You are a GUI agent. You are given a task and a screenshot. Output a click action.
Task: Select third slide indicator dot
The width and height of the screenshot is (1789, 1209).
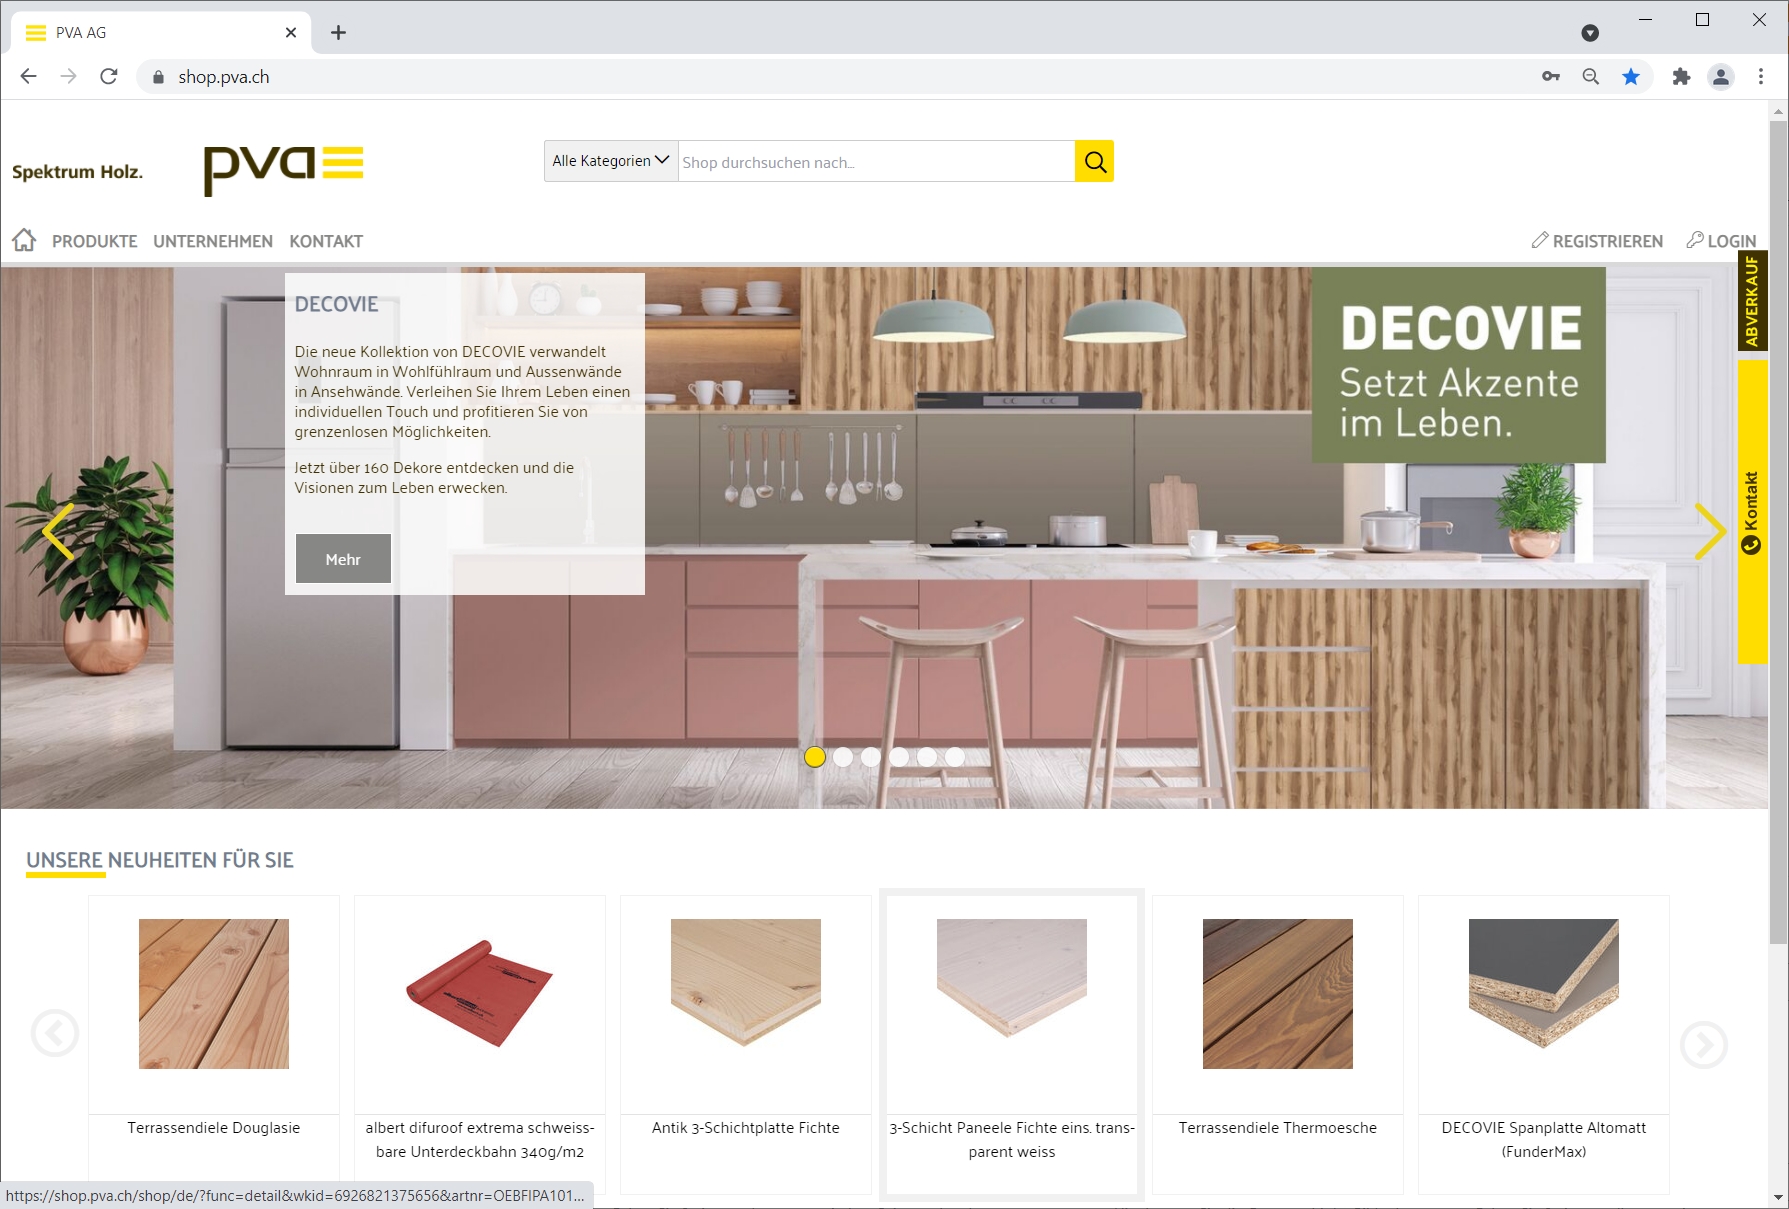tap(871, 757)
